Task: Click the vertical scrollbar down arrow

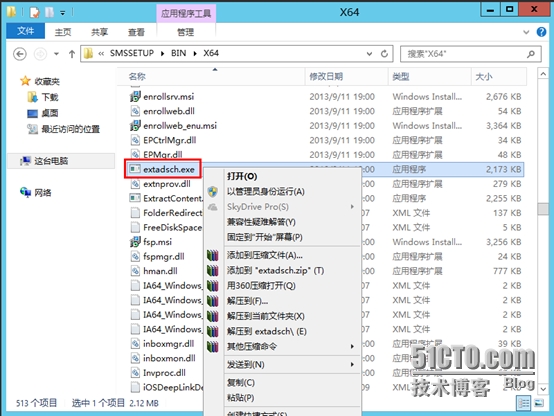Action: (x=543, y=388)
